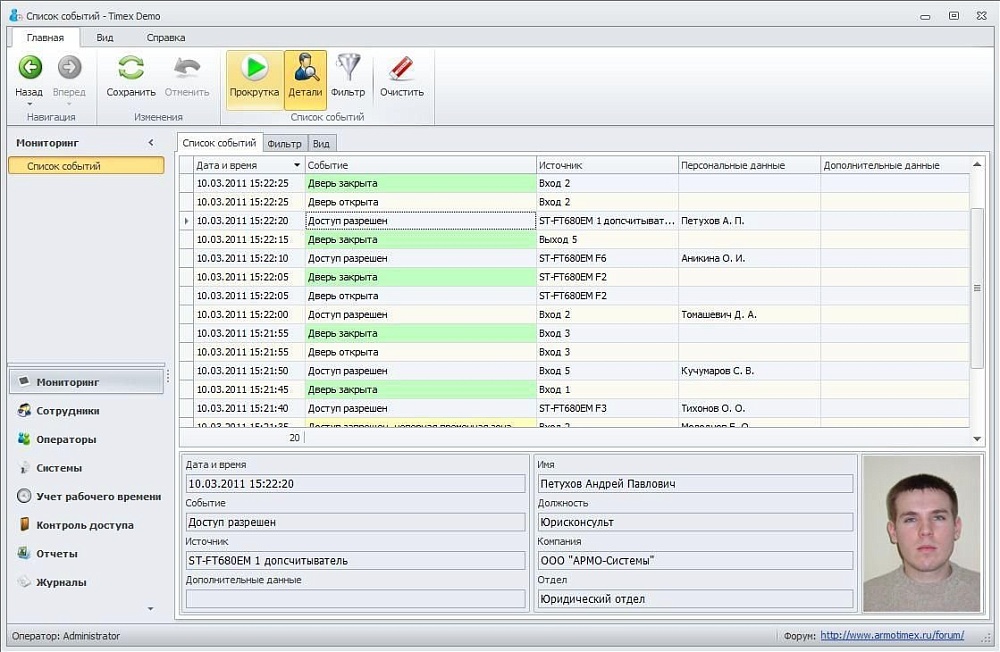Click the Clear (Очистить) eraser icon
This screenshot has height=652, width=1000.
tap(401, 68)
